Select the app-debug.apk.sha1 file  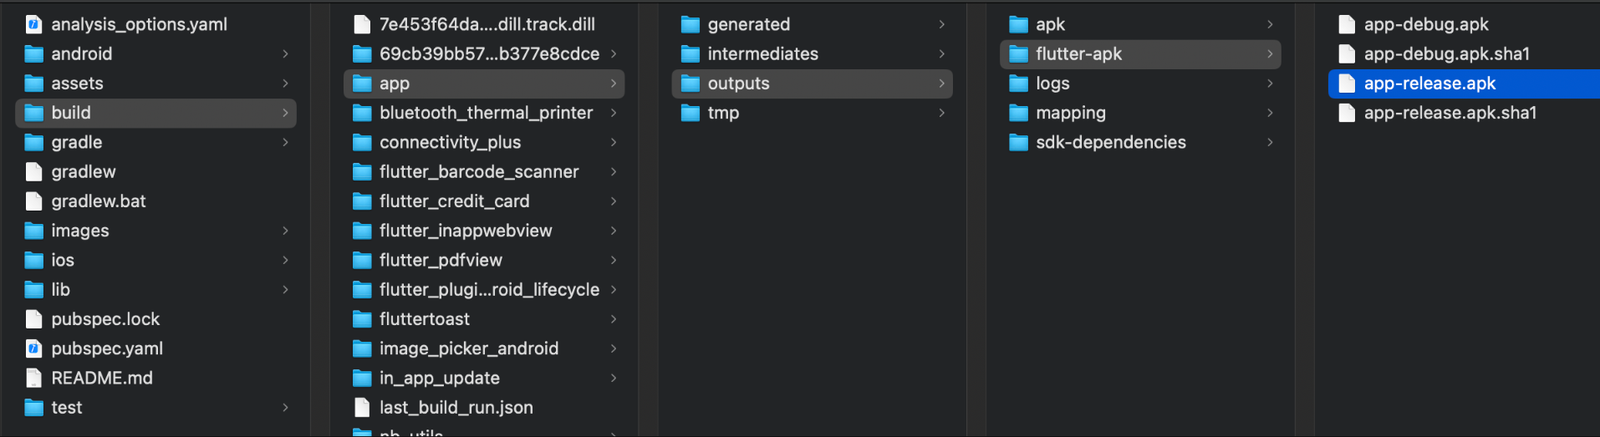pyautogui.click(x=1446, y=54)
